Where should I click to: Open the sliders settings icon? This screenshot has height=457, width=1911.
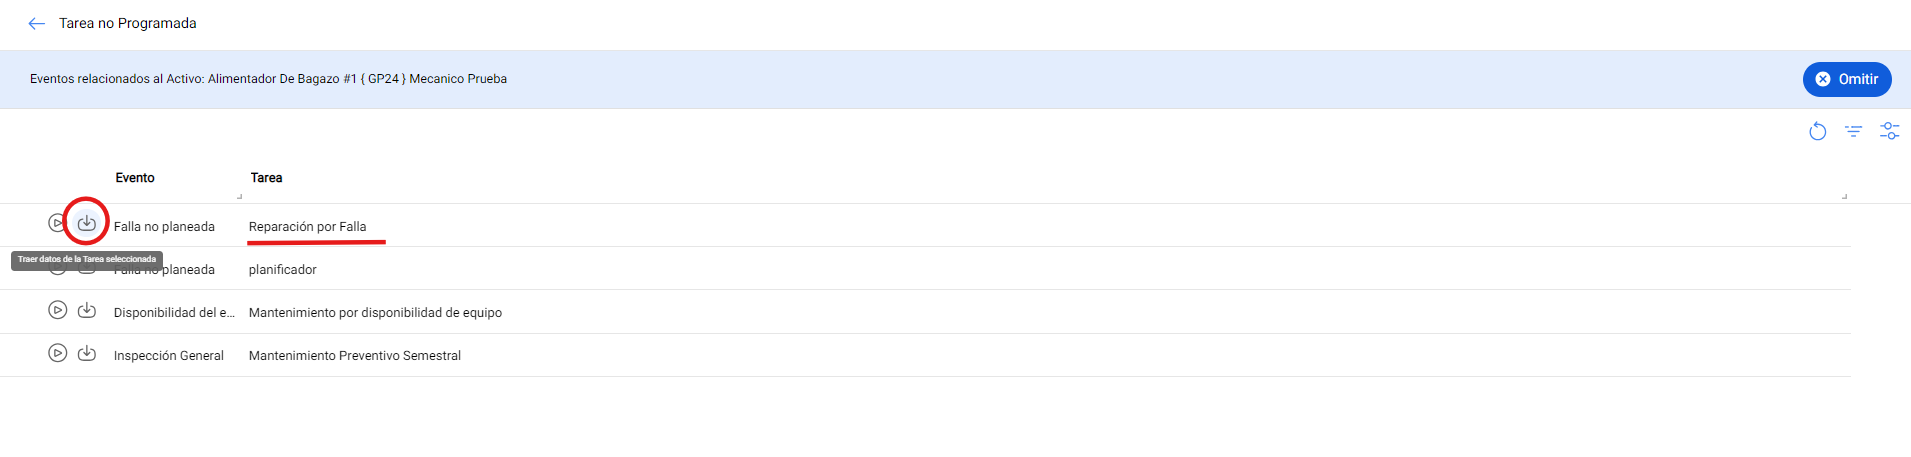pyautogui.click(x=1889, y=131)
